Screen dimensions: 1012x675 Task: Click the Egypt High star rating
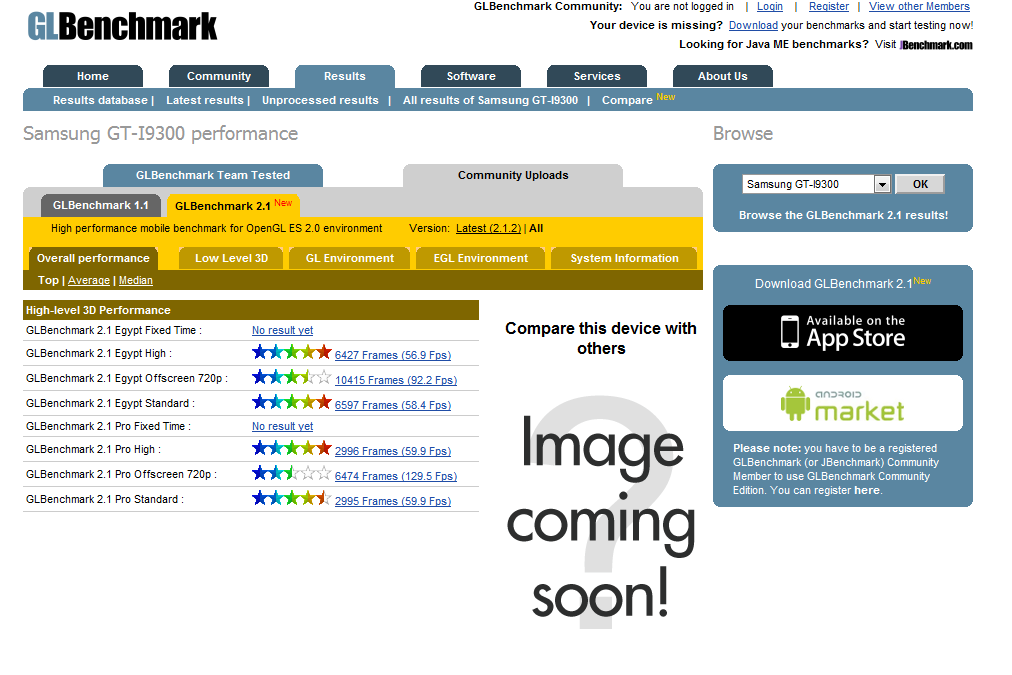[x=292, y=353]
